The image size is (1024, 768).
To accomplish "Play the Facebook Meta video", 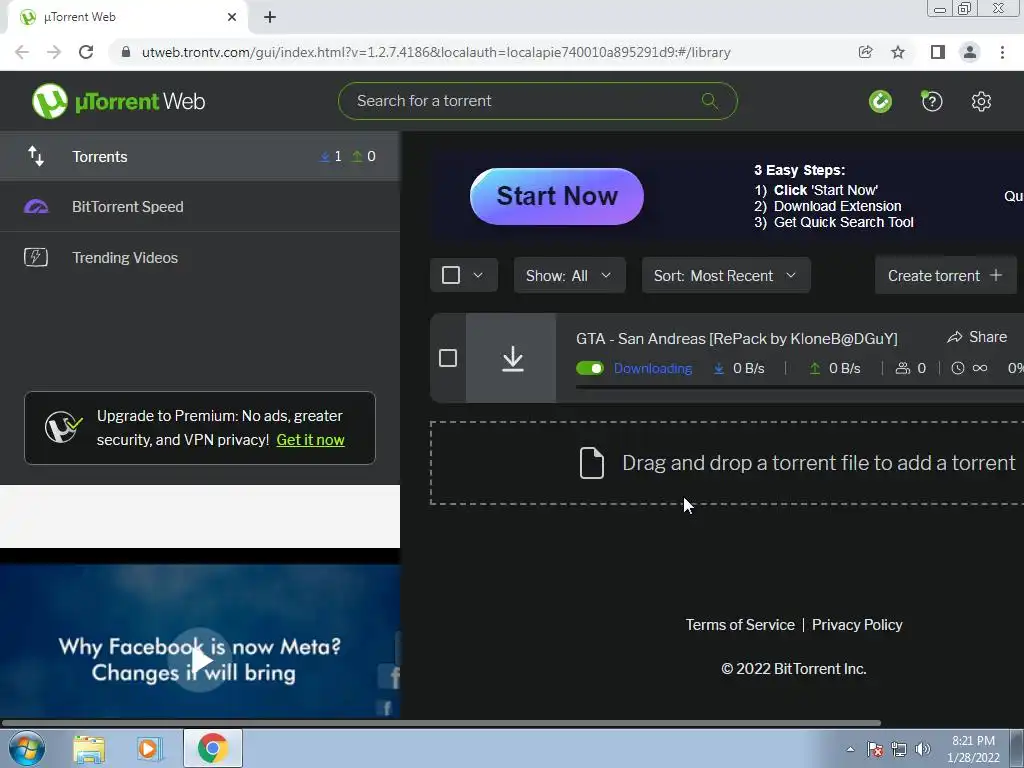I will tap(200, 660).
